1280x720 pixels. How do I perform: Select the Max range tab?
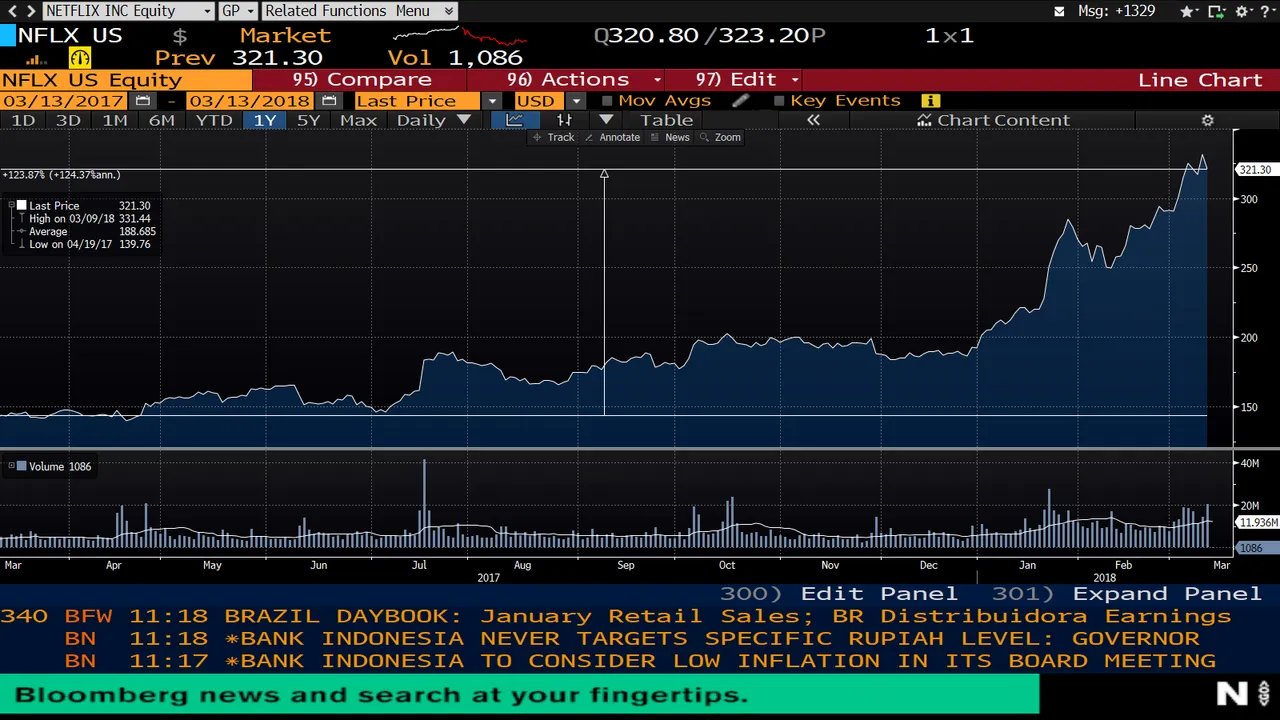click(358, 120)
